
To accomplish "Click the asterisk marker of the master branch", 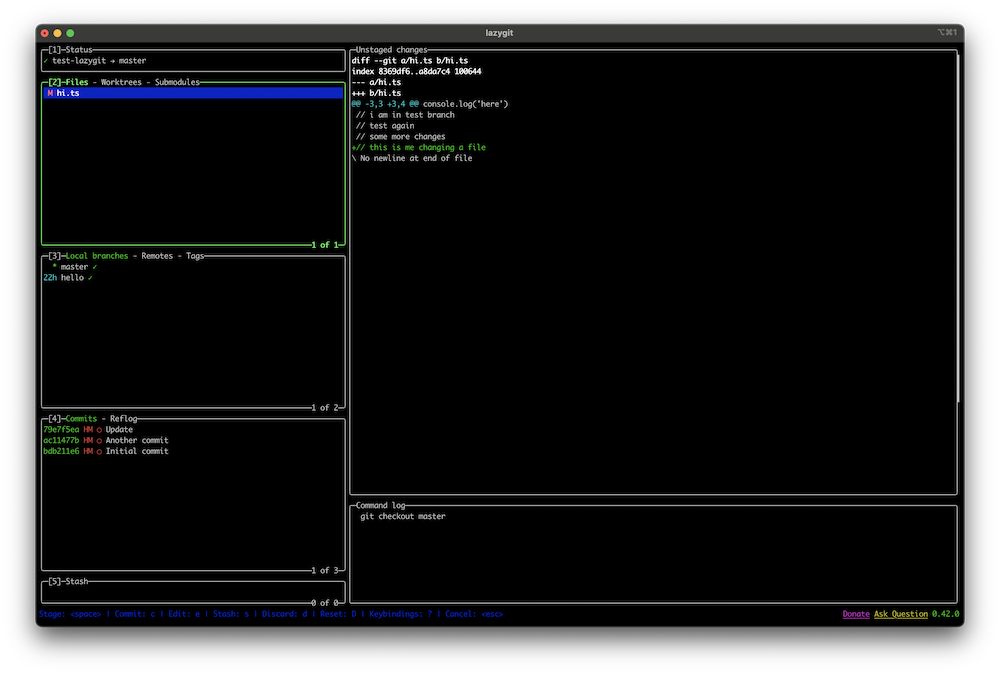I will point(55,267).
